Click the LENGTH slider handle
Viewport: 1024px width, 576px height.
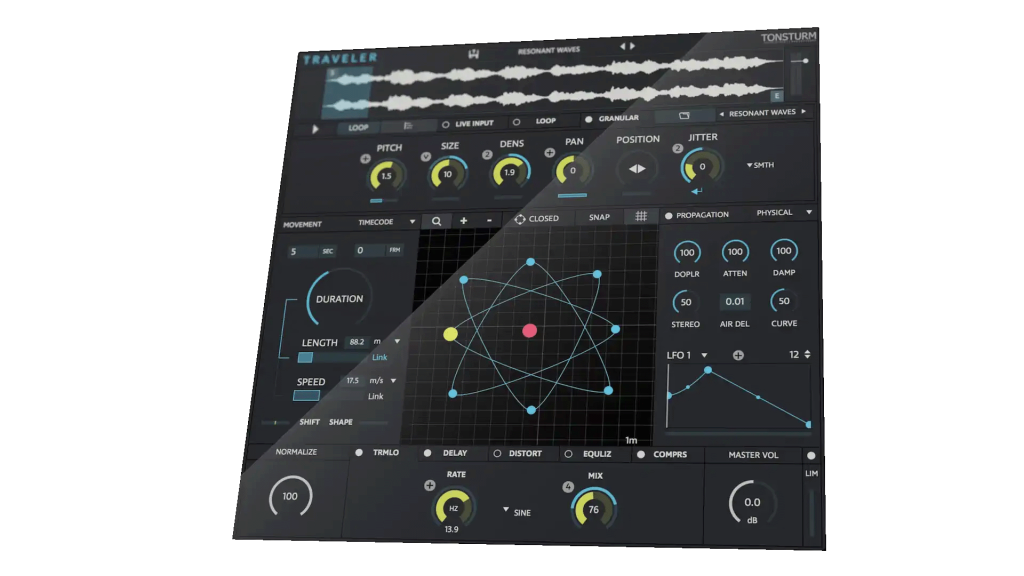[x=306, y=357]
